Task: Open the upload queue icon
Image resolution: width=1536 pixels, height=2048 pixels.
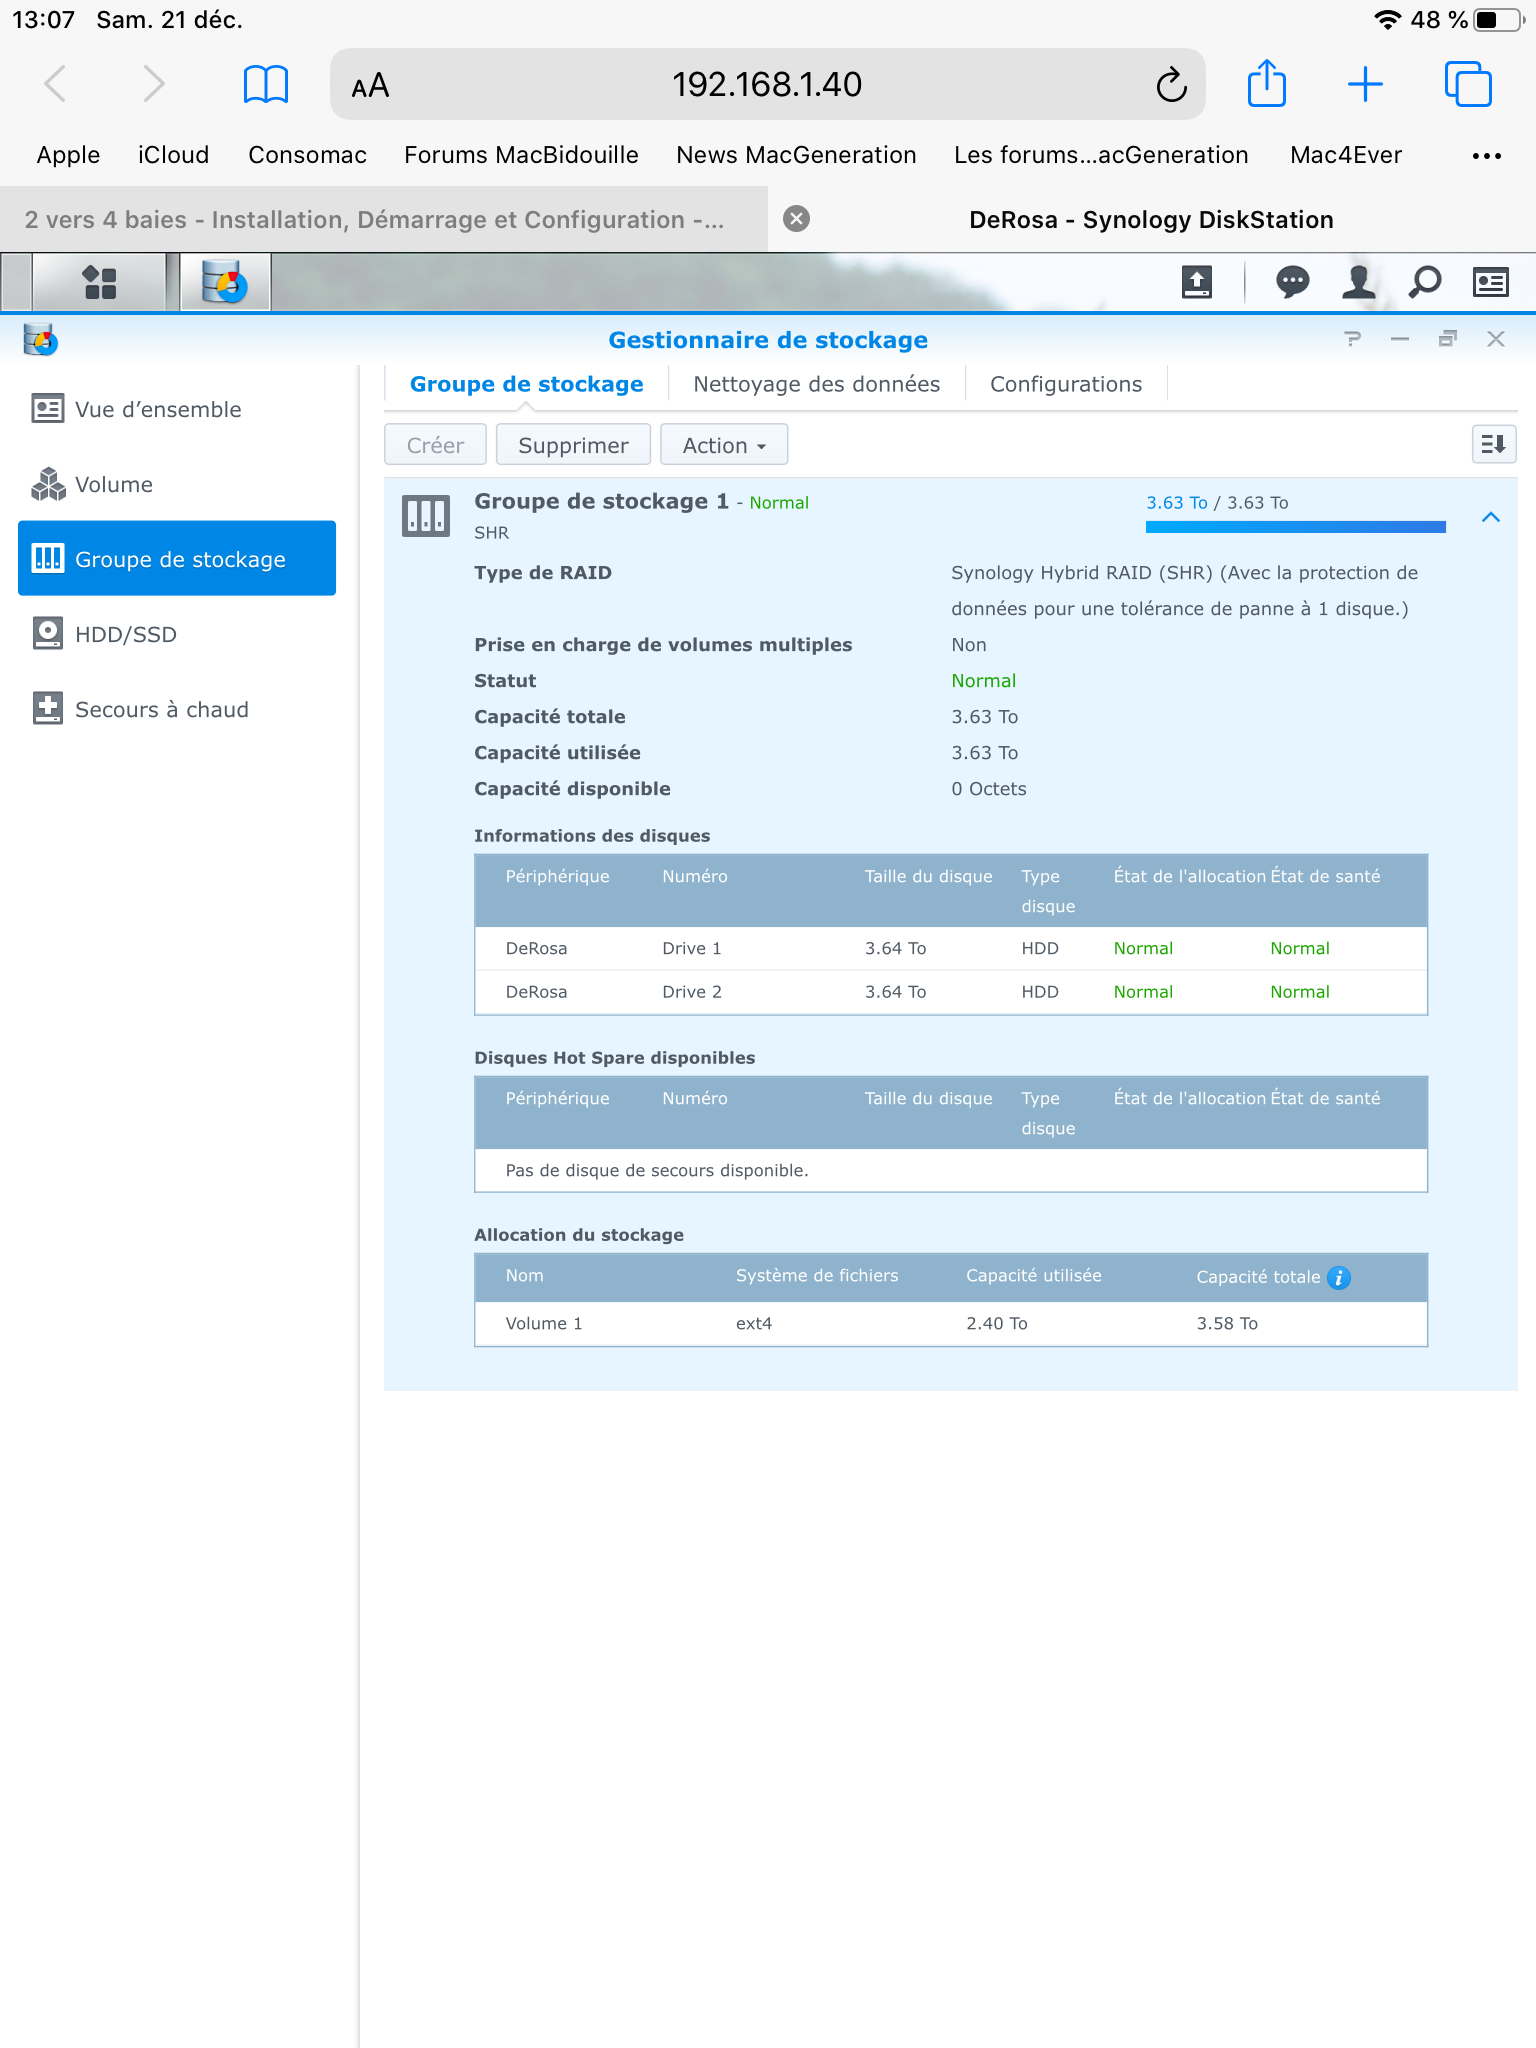Action: [x=1196, y=283]
